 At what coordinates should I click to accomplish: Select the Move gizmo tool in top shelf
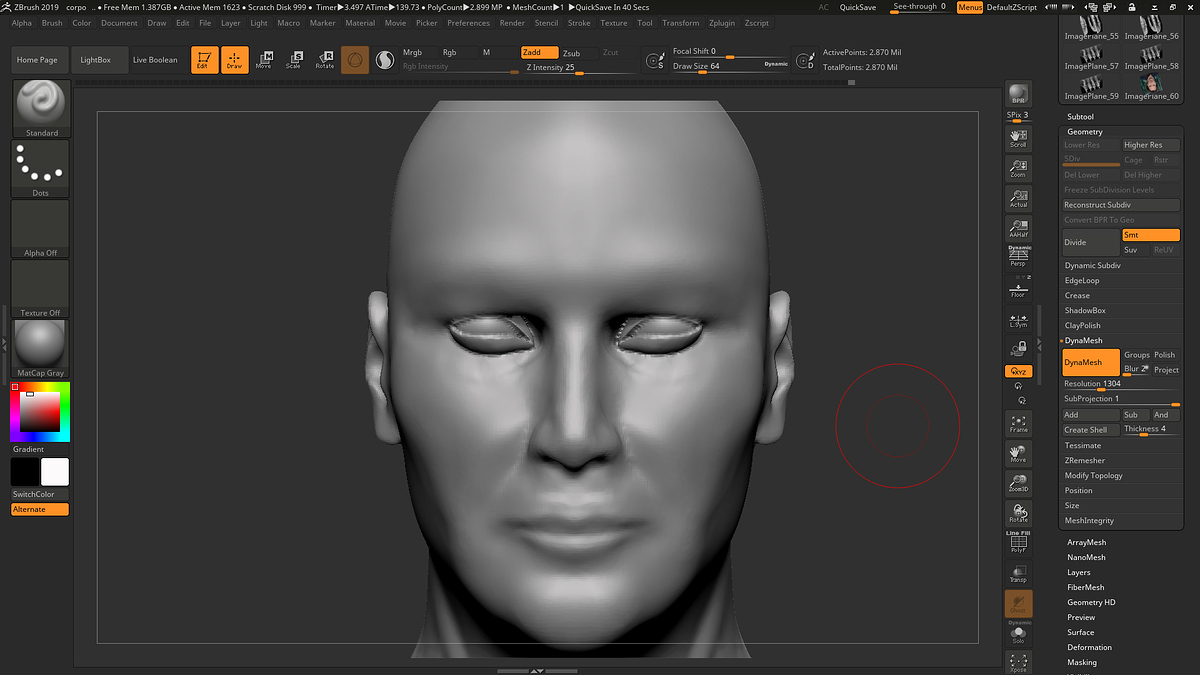pyautogui.click(x=264, y=60)
